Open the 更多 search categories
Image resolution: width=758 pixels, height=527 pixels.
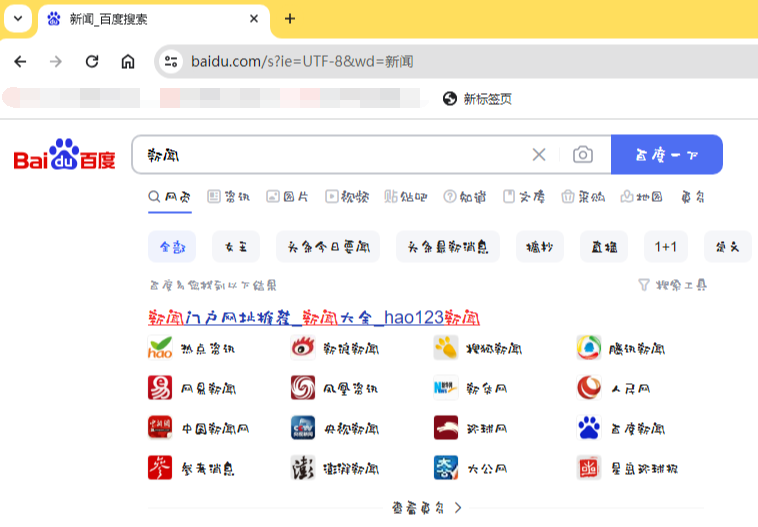click(693, 197)
